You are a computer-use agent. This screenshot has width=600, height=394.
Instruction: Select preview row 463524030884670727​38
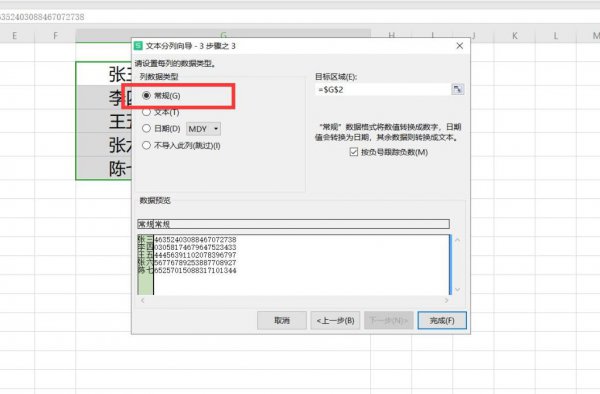click(x=195, y=240)
